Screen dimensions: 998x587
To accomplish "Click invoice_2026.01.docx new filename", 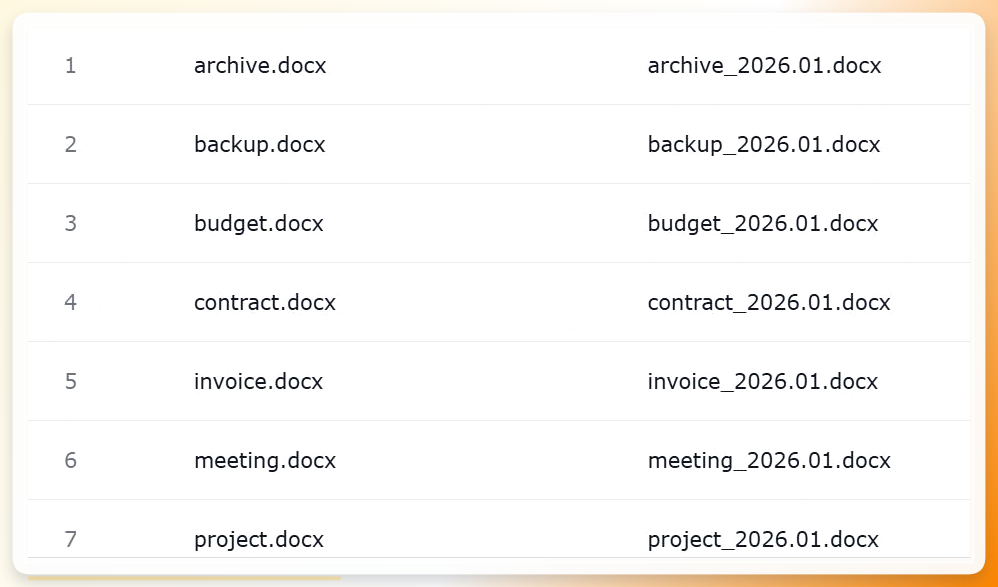I will (763, 381).
